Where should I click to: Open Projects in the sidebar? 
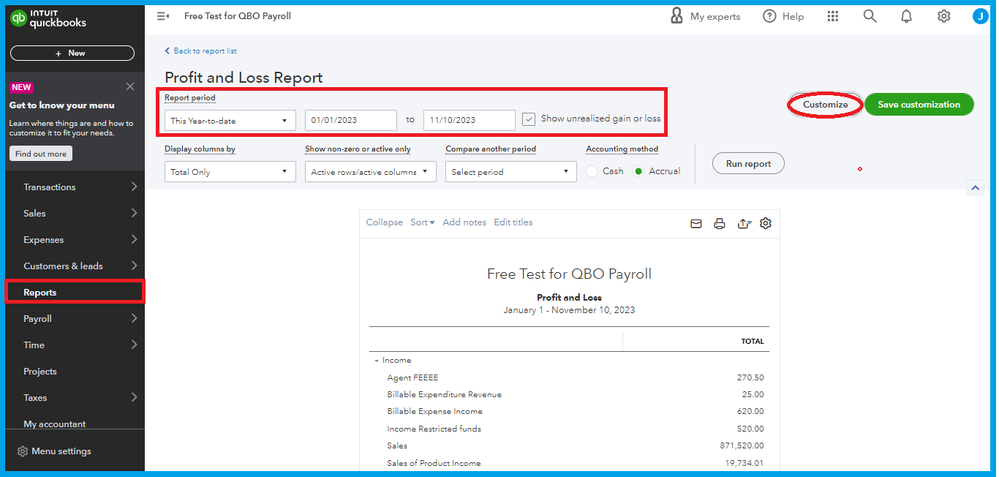click(40, 371)
